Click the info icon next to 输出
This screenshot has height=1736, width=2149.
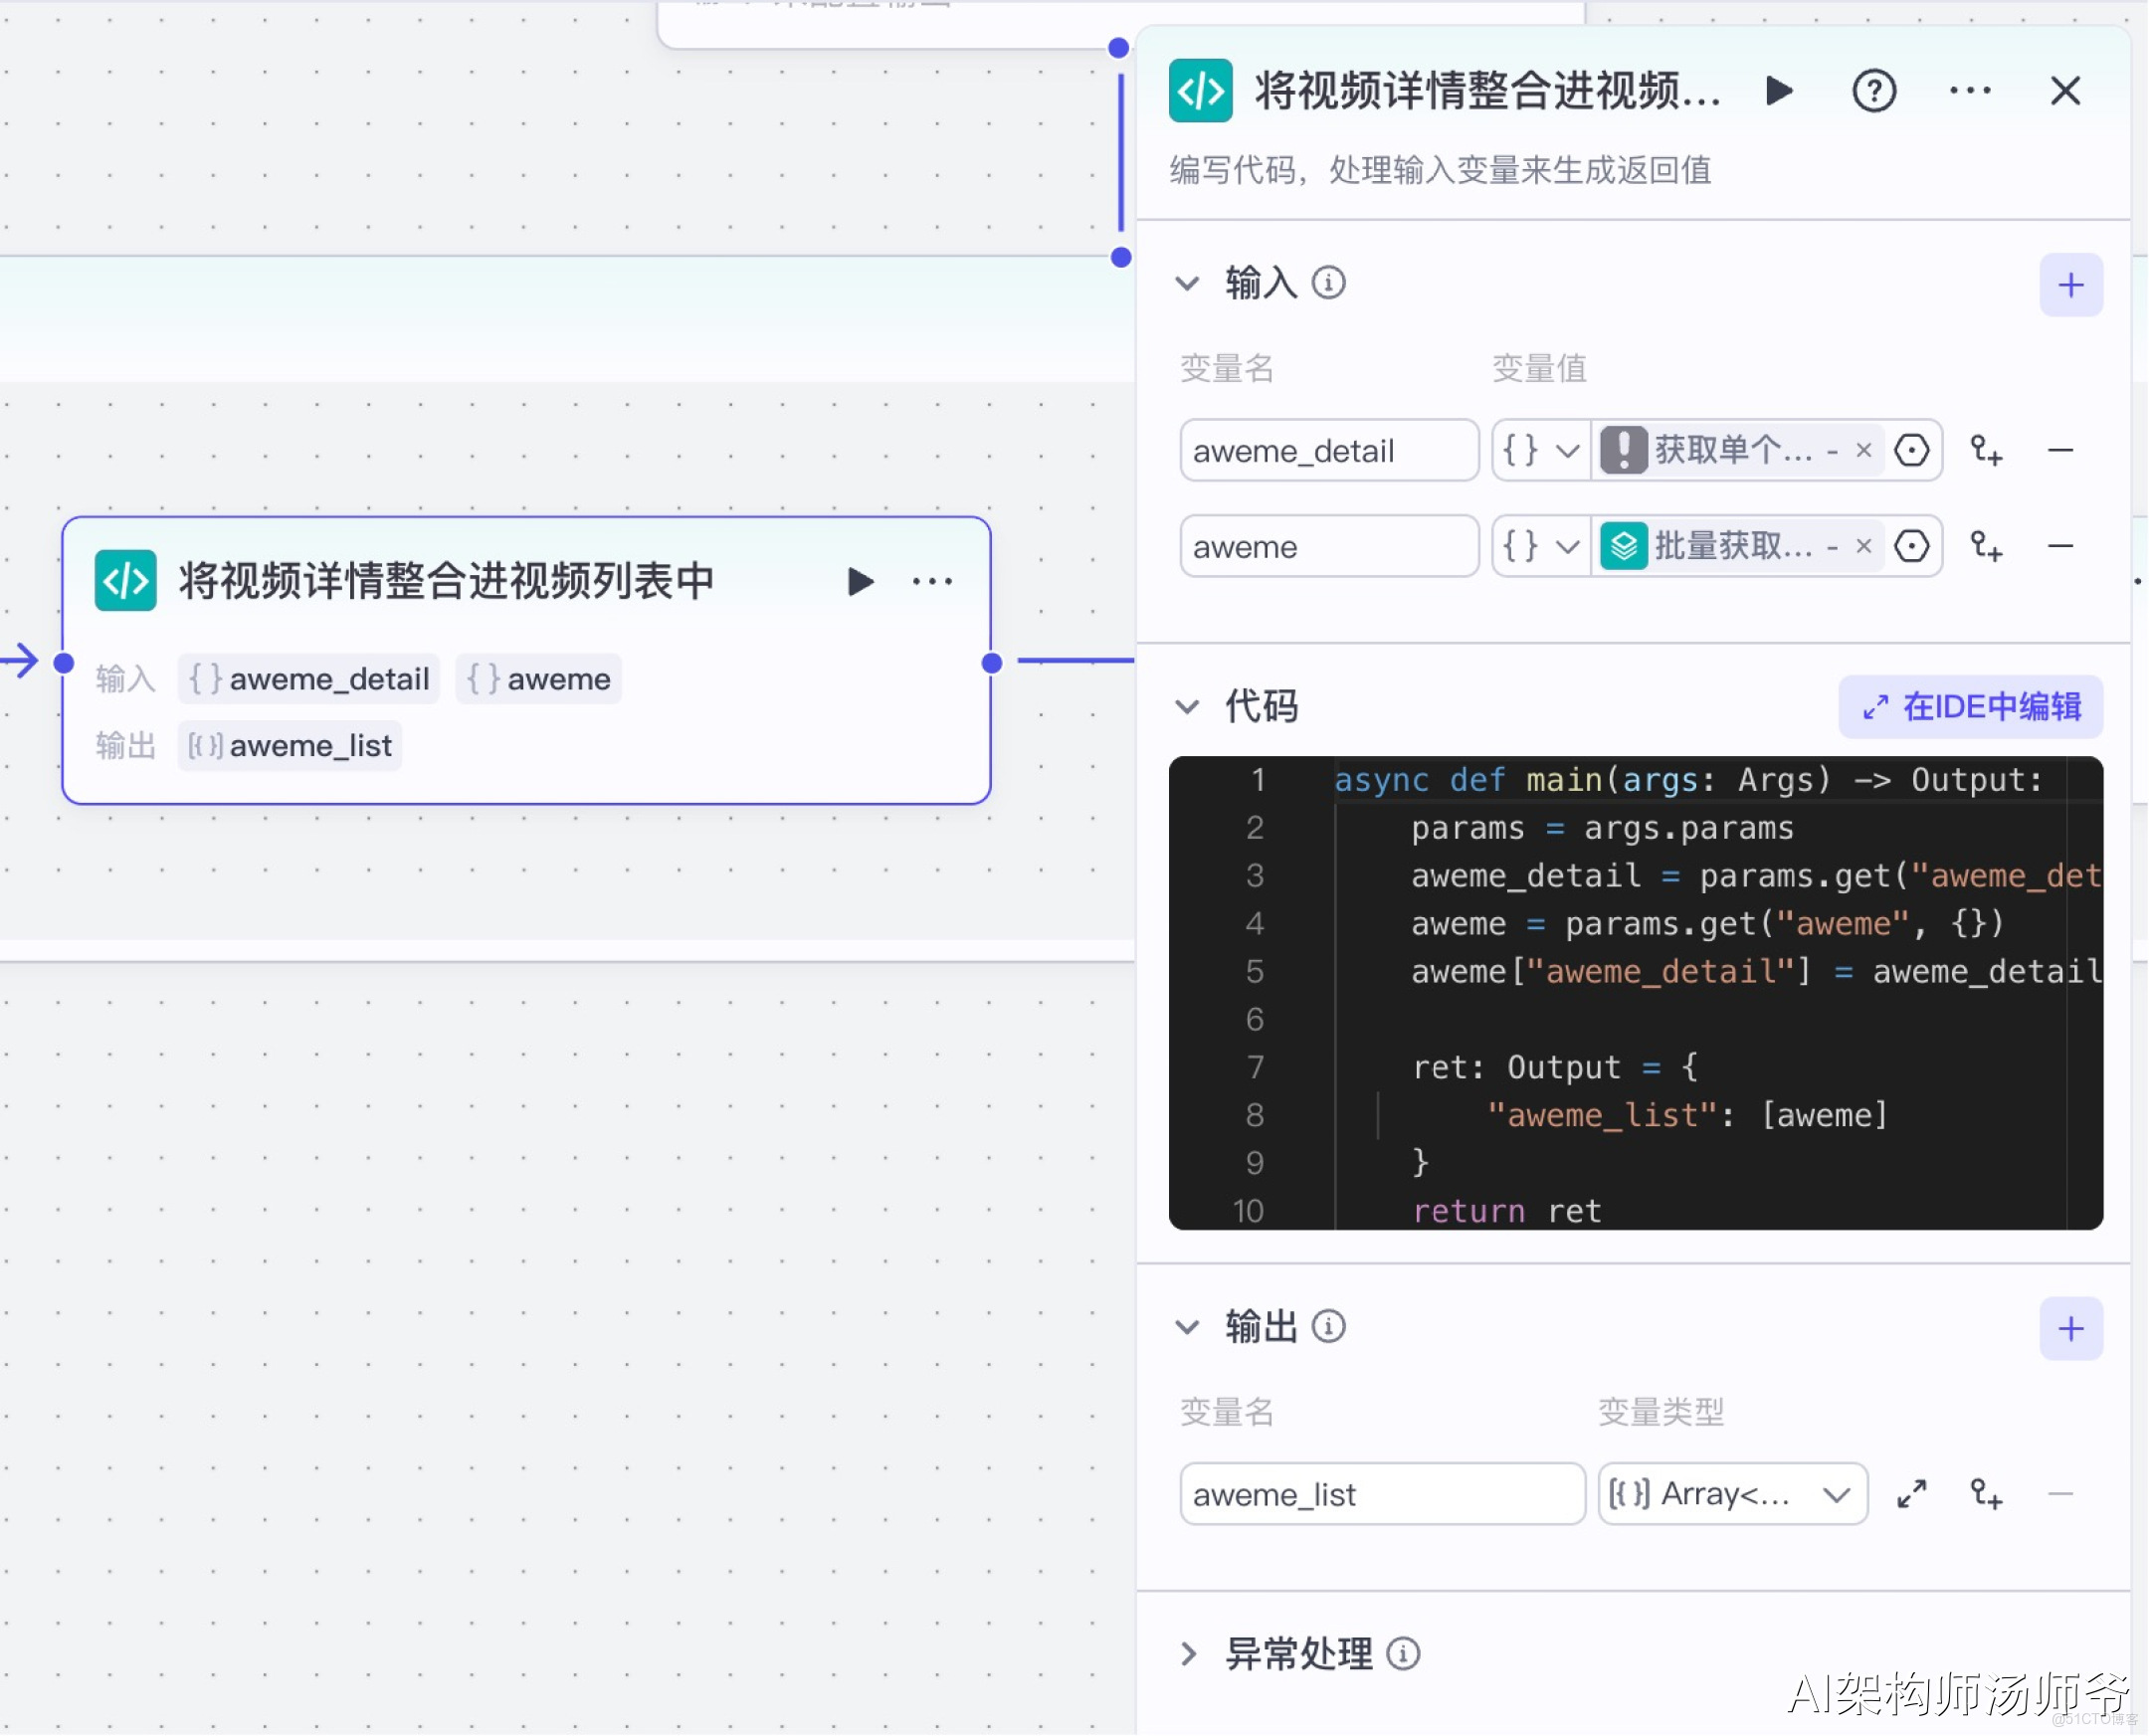click(x=1328, y=1327)
